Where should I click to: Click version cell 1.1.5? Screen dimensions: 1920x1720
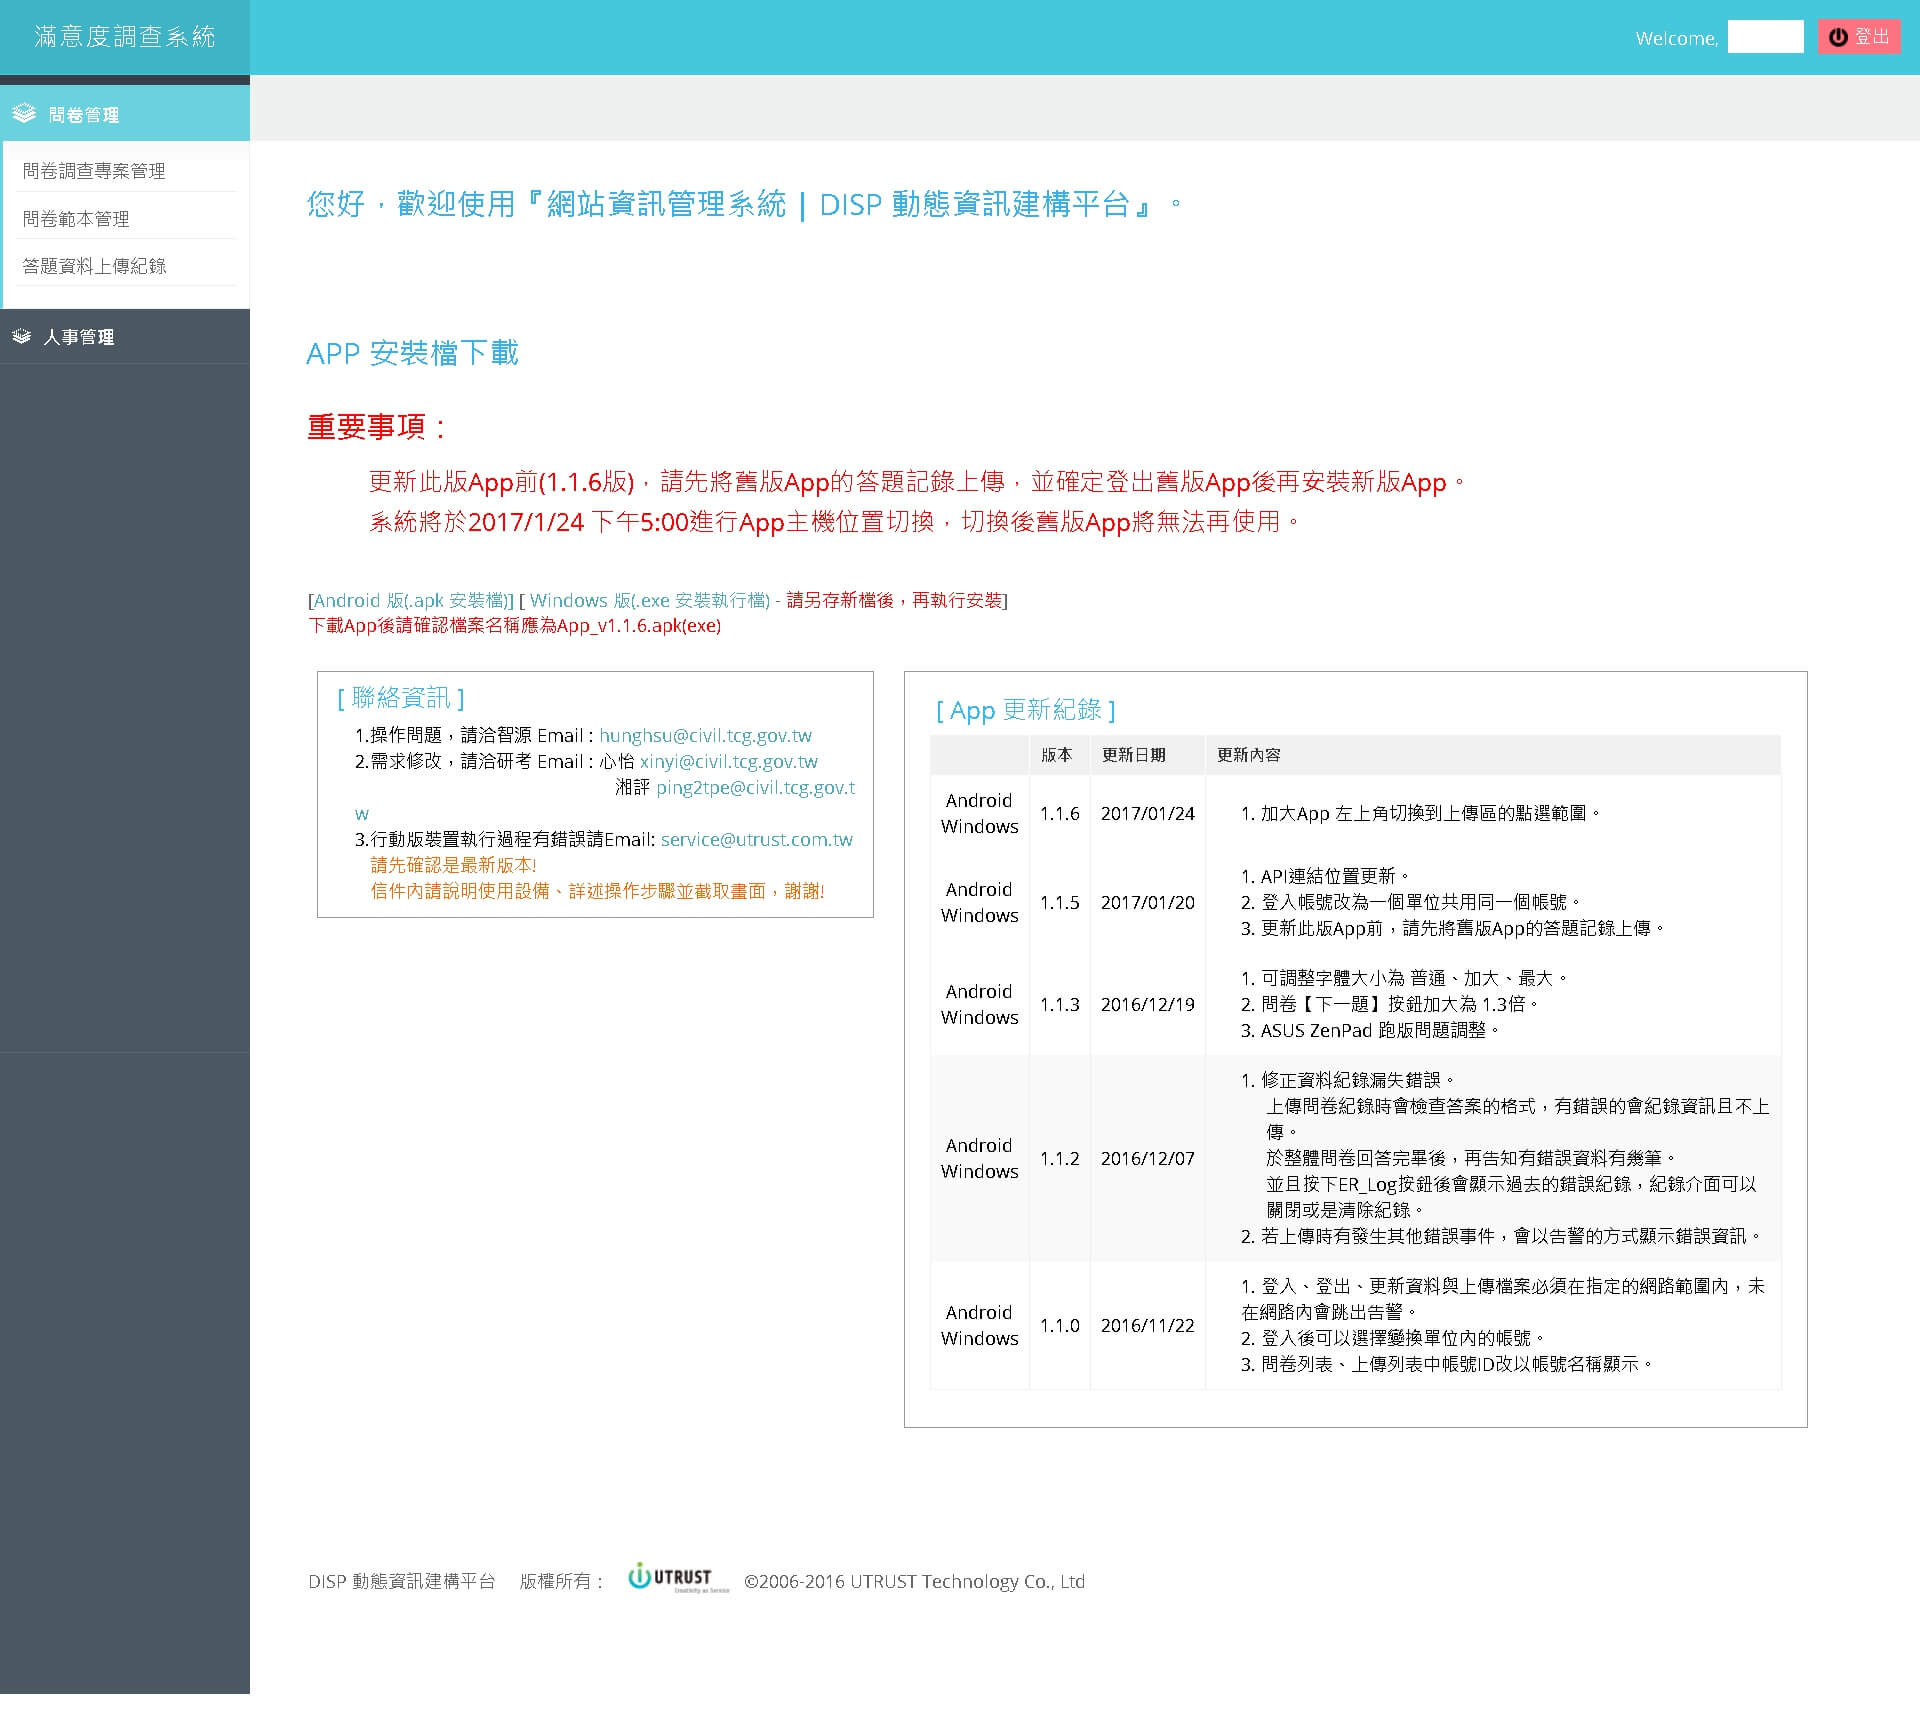click(x=1060, y=903)
